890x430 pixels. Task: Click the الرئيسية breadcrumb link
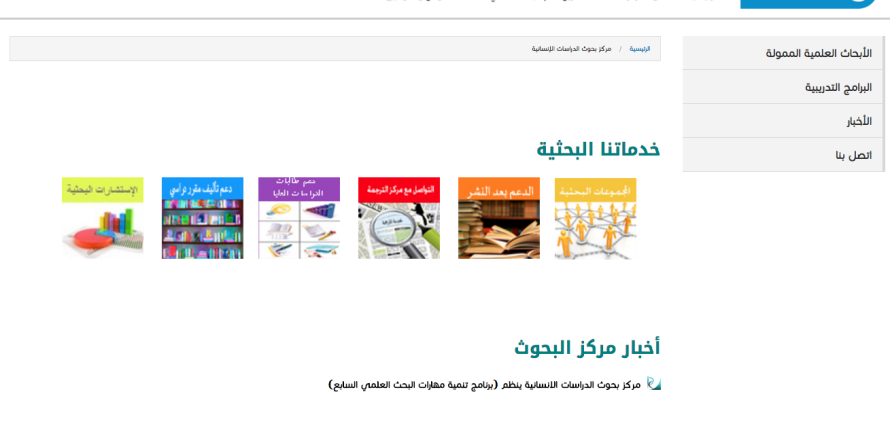click(639, 49)
